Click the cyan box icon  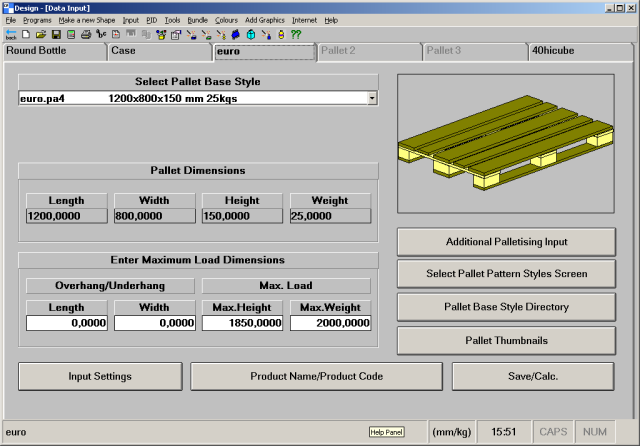pyautogui.click(x=251, y=35)
